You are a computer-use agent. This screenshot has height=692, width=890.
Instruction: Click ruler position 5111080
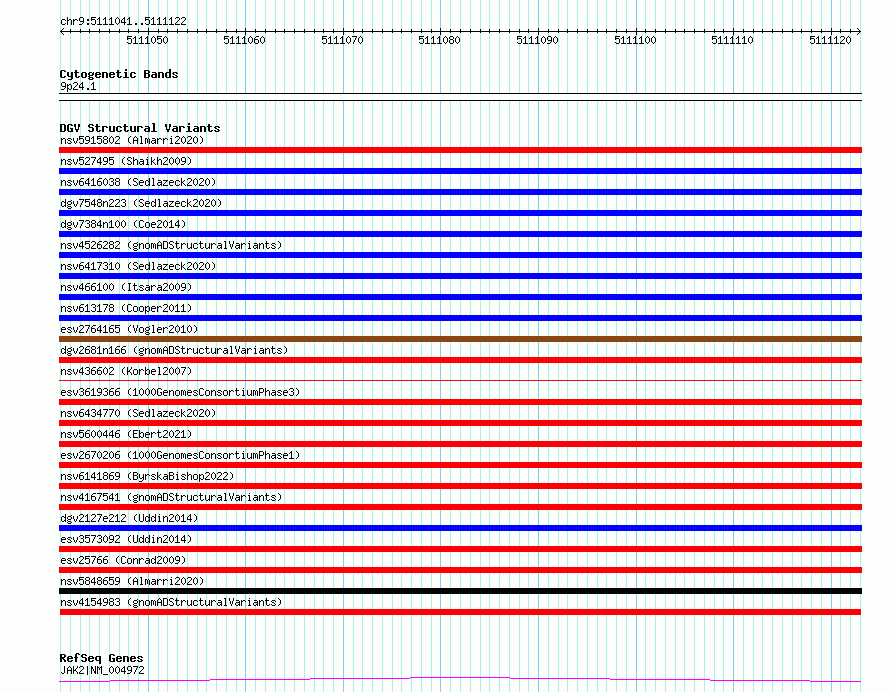click(439, 40)
